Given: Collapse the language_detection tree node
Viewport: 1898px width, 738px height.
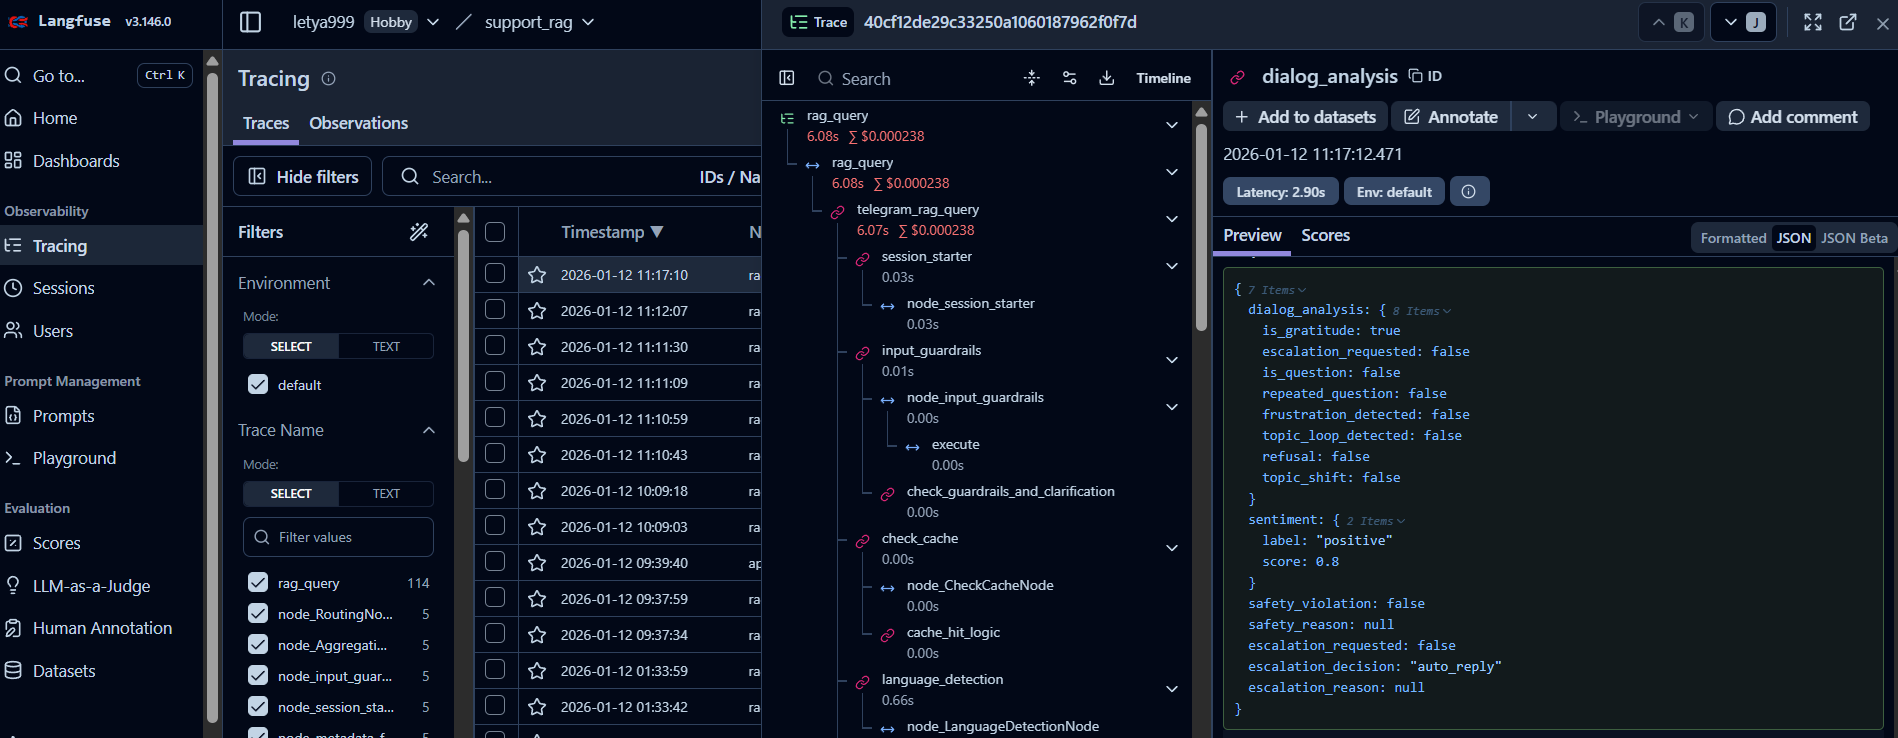Looking at the screenshot, I should pos(1172,689).
